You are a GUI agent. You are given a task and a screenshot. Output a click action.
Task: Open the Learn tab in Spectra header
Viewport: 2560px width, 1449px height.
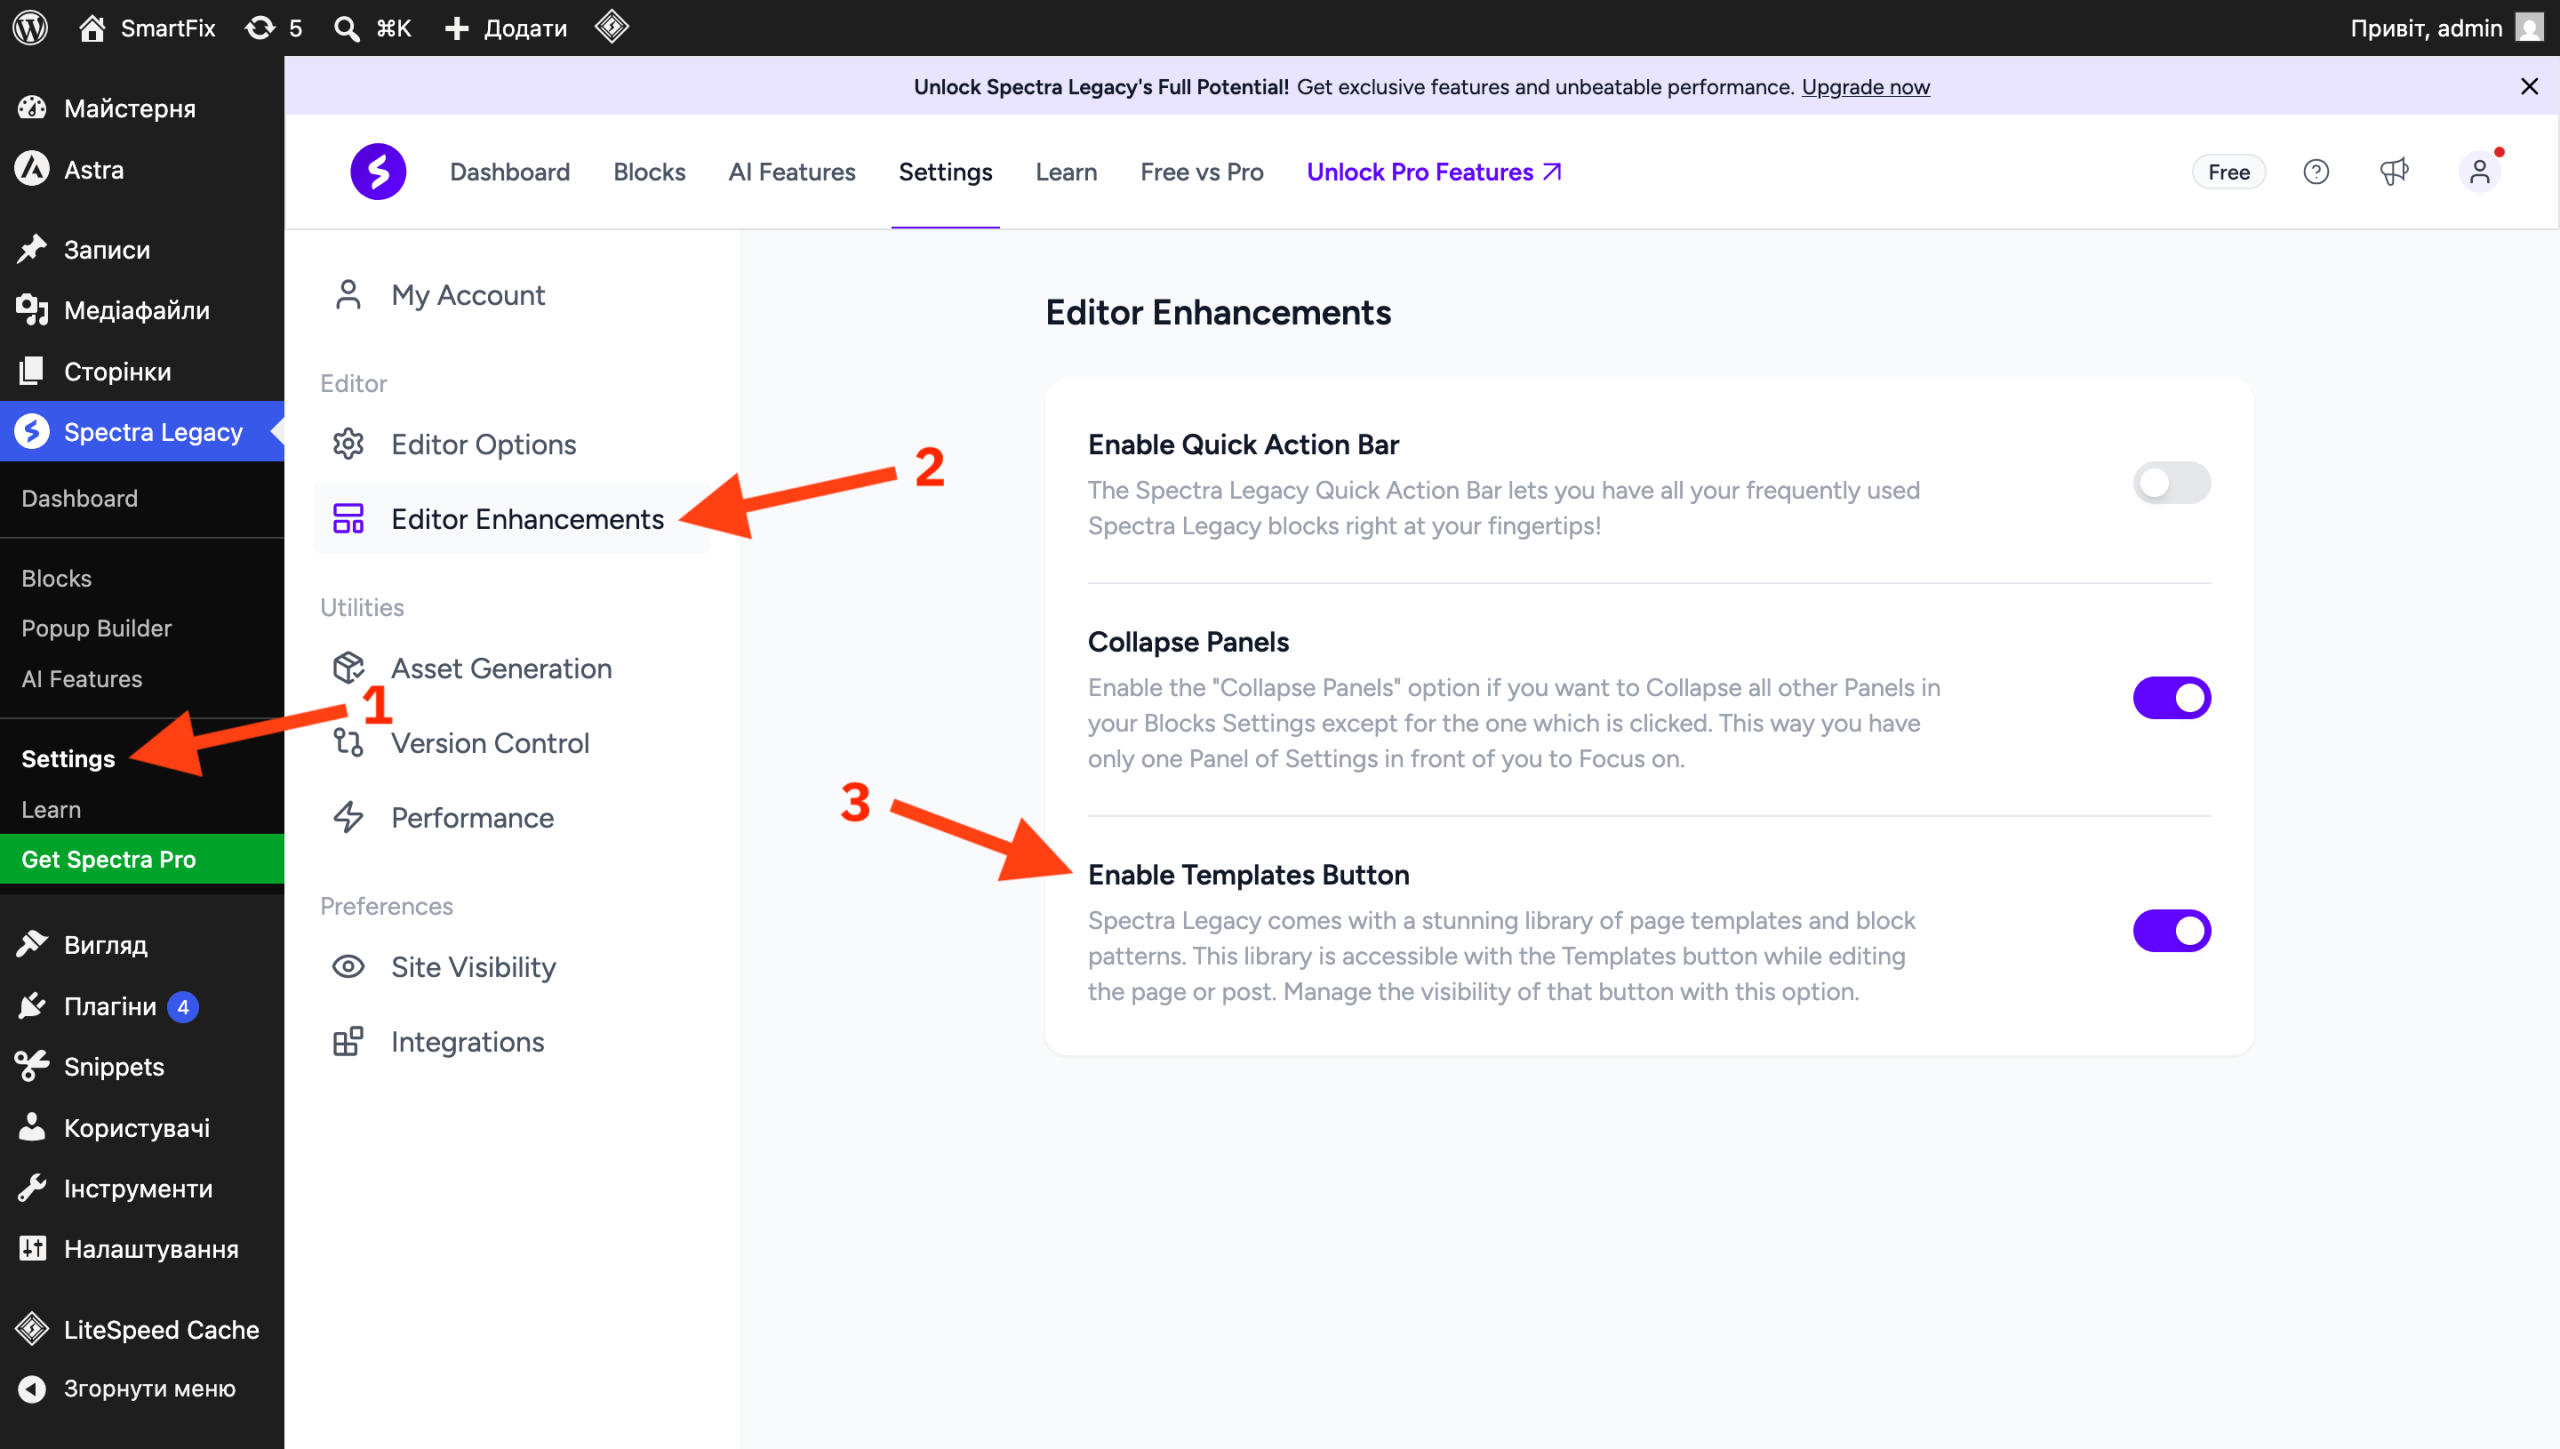point(1066,172)
